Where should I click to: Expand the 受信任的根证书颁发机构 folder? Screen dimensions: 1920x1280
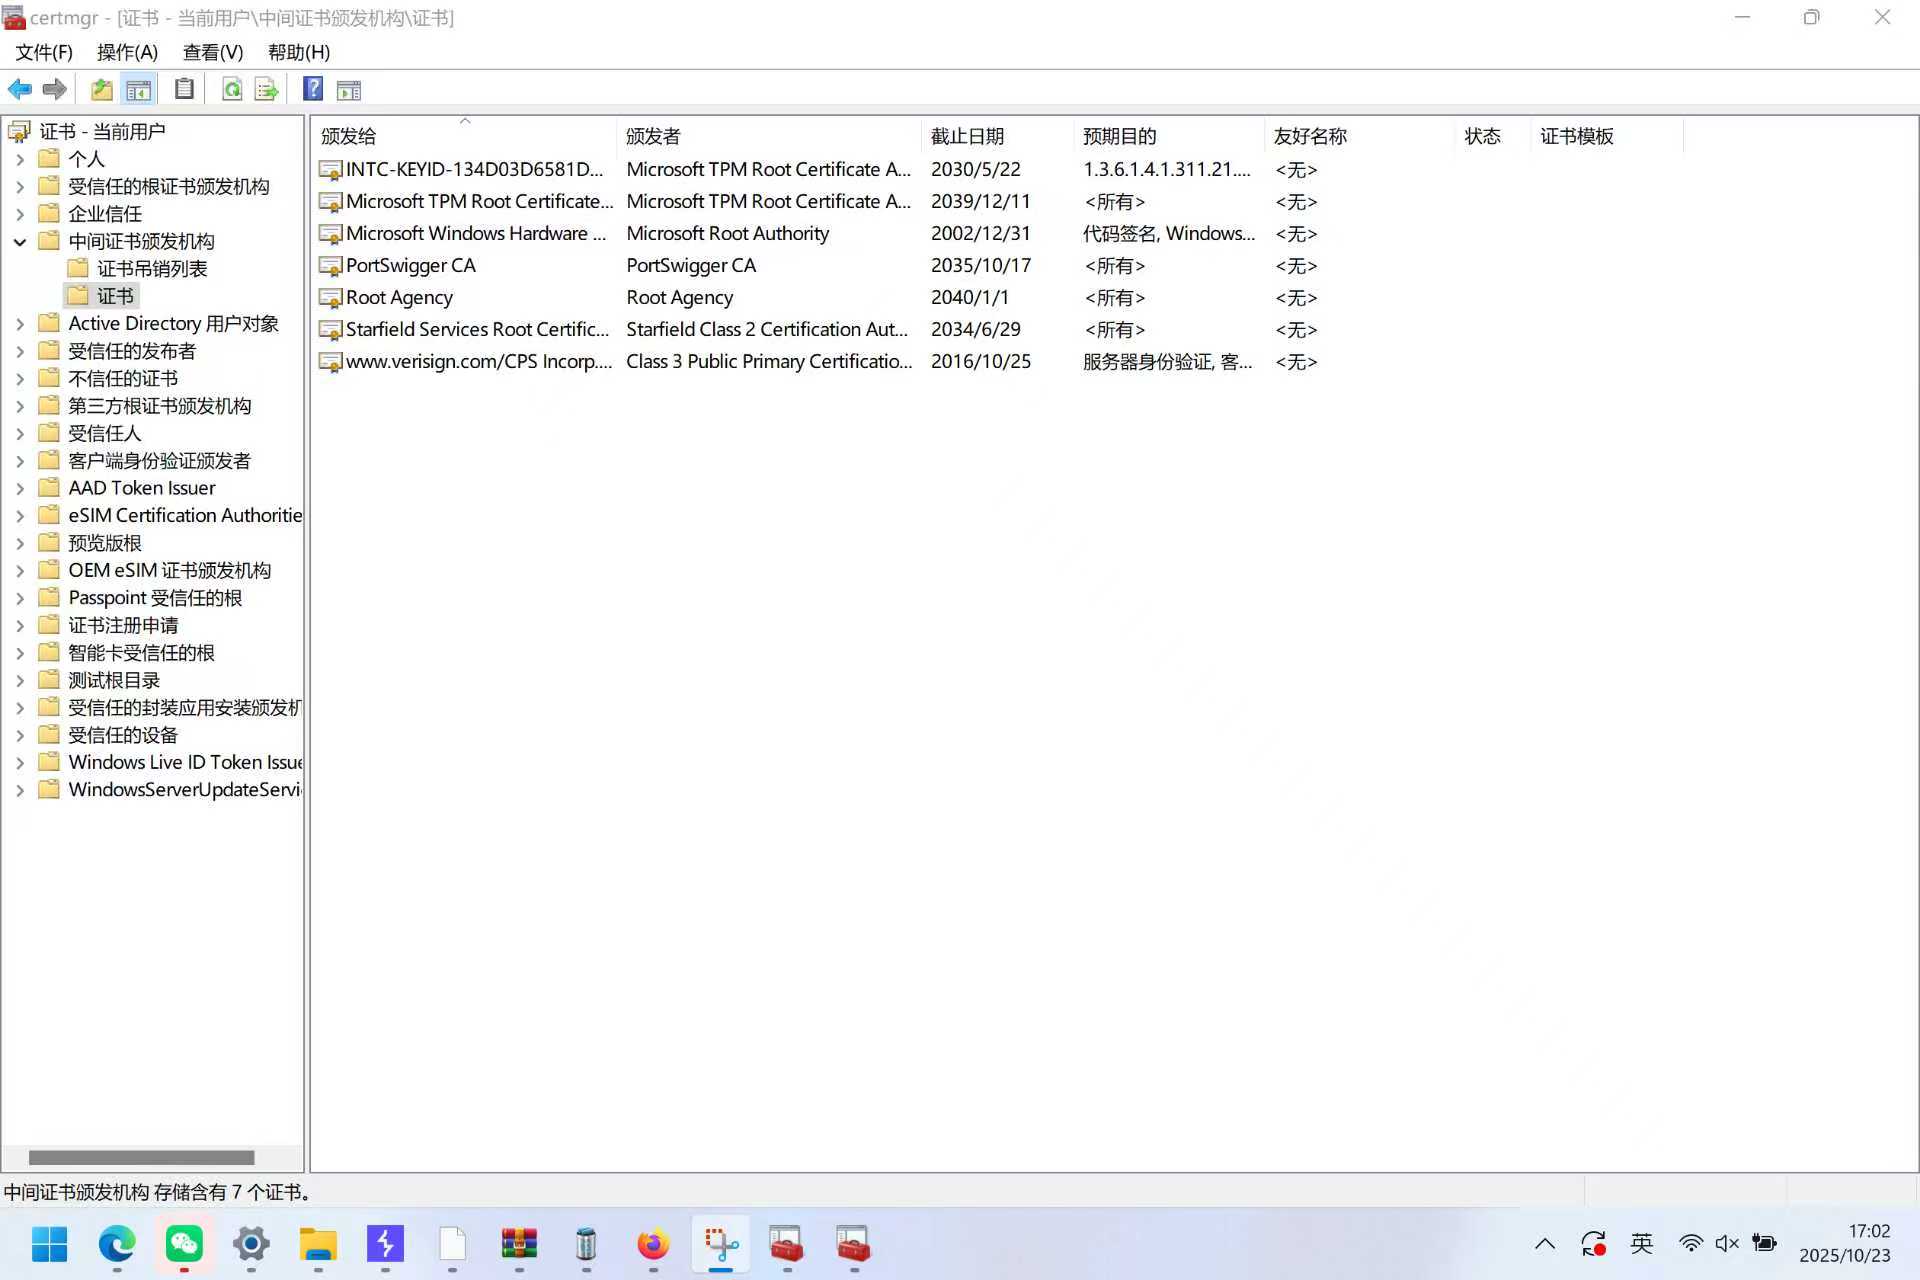20,186
